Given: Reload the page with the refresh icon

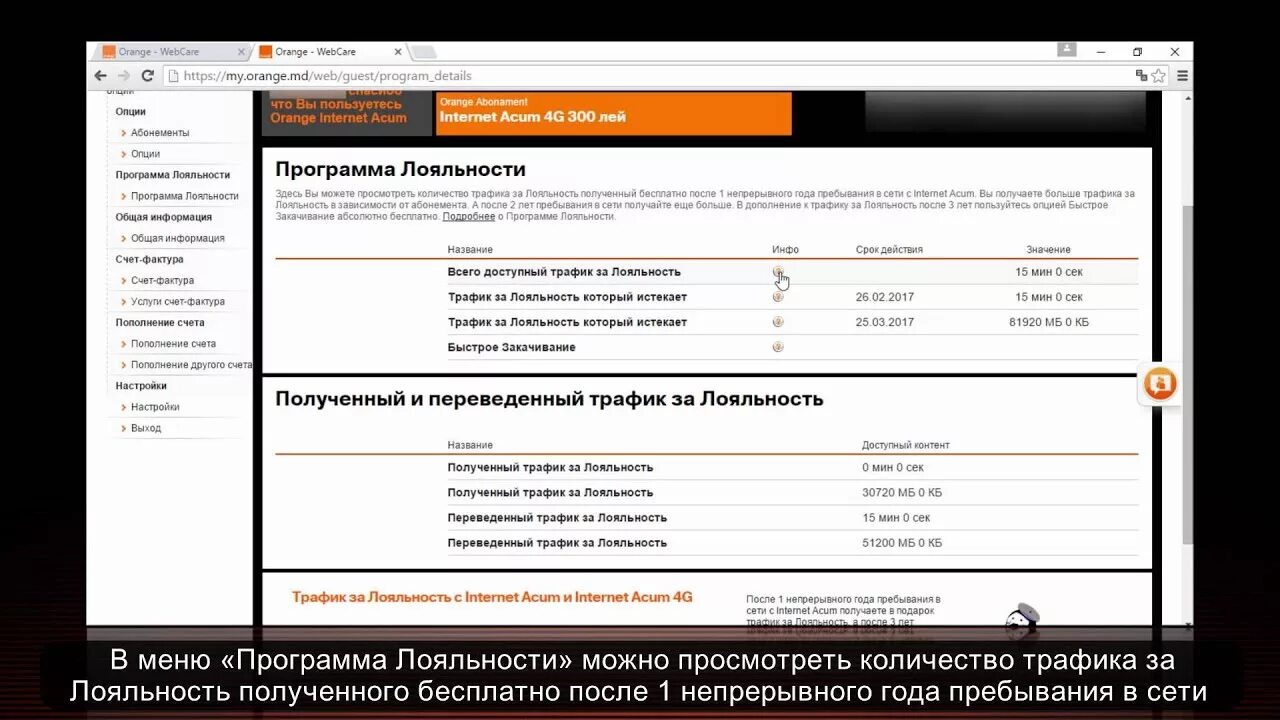Looking at the screenshot, I should pyautogui.click(x=148, y=76).
